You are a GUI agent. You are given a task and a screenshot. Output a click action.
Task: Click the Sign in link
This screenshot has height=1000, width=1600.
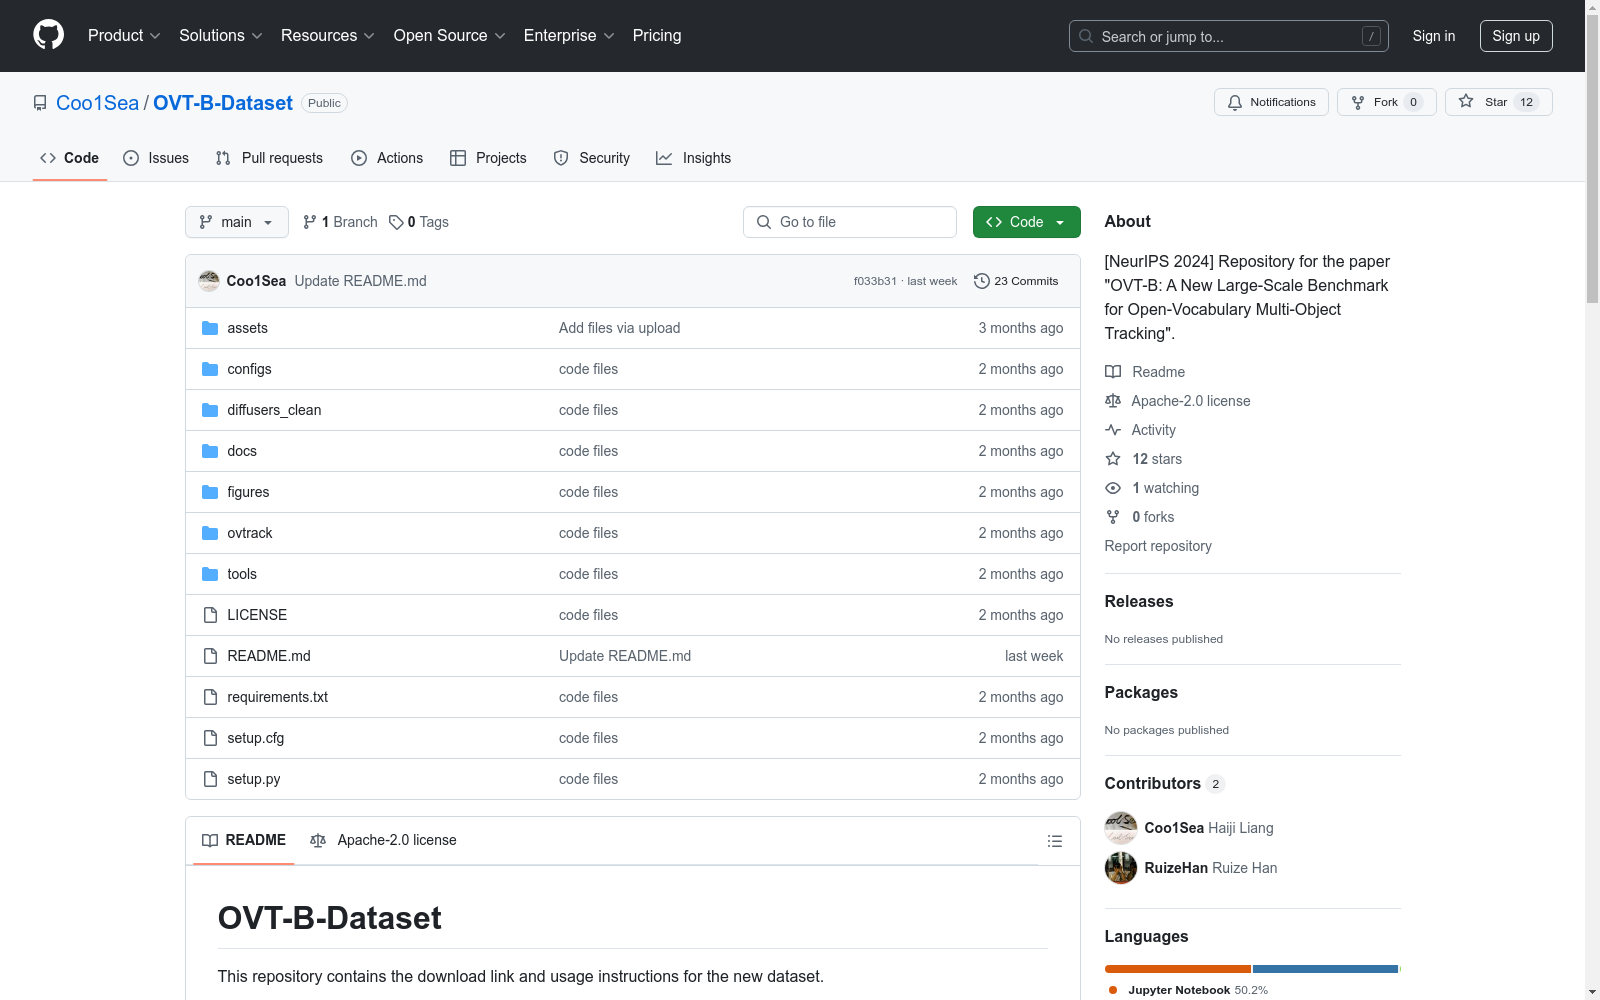(1434, 36)
